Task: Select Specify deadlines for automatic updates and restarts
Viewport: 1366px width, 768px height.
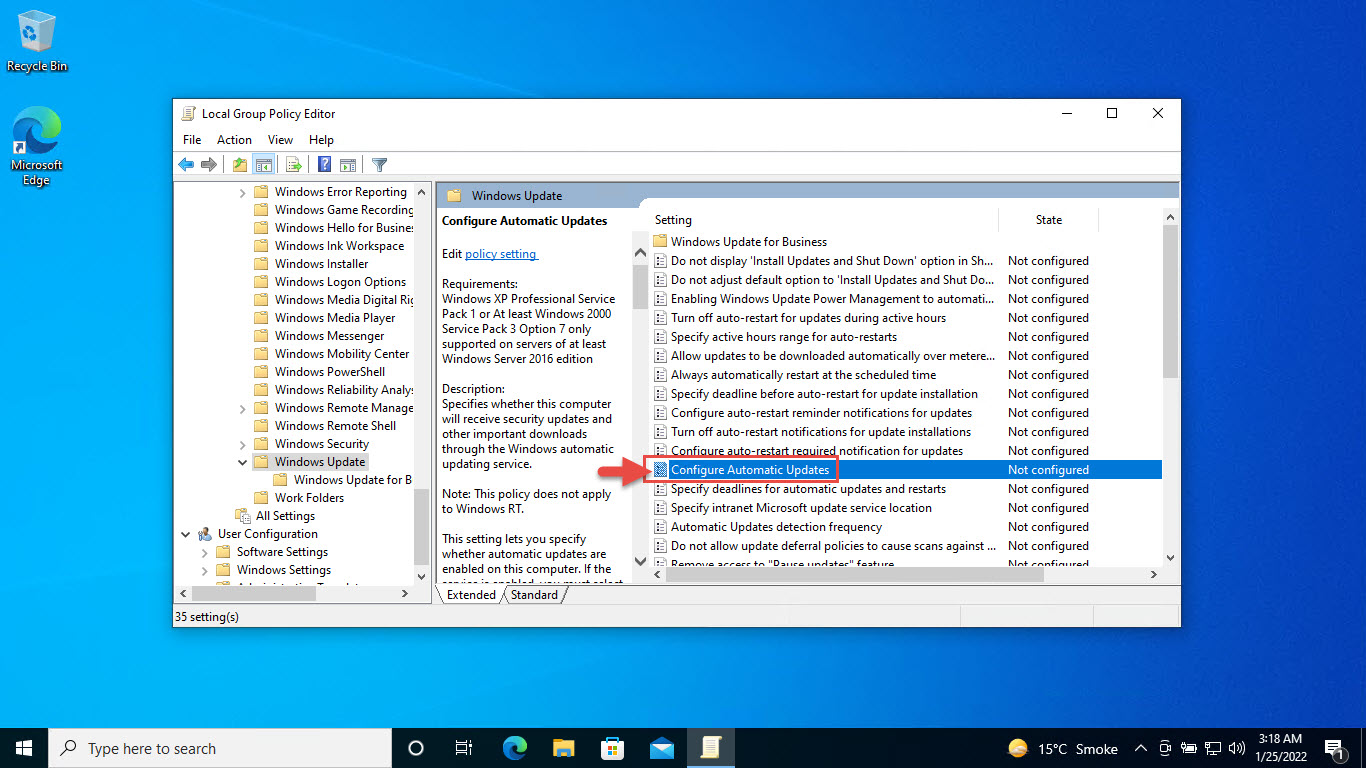Action: click(x=808, y=489)
